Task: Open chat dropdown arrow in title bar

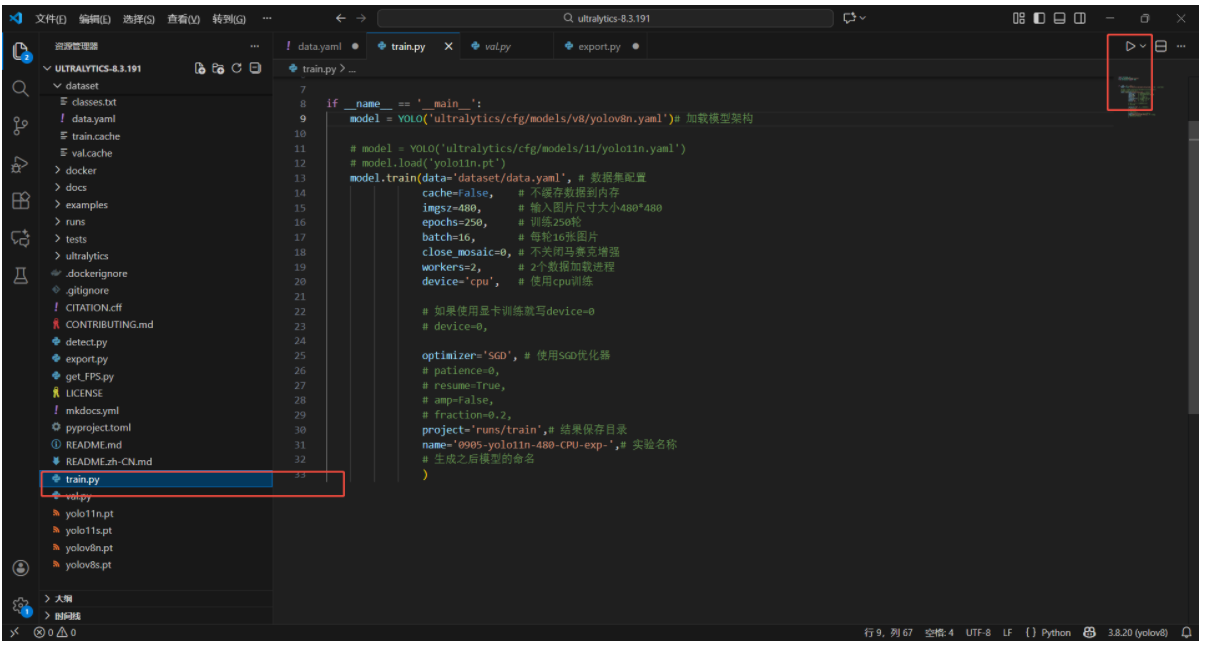Action: pos(862,18)
